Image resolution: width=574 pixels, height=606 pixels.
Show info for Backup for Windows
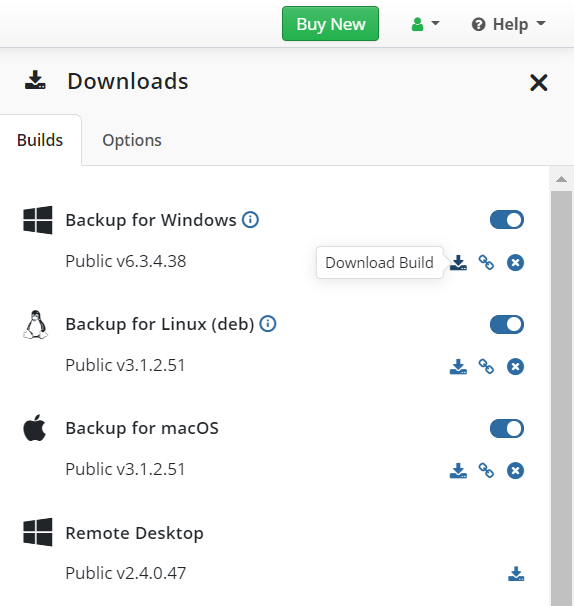coord(250,220)
